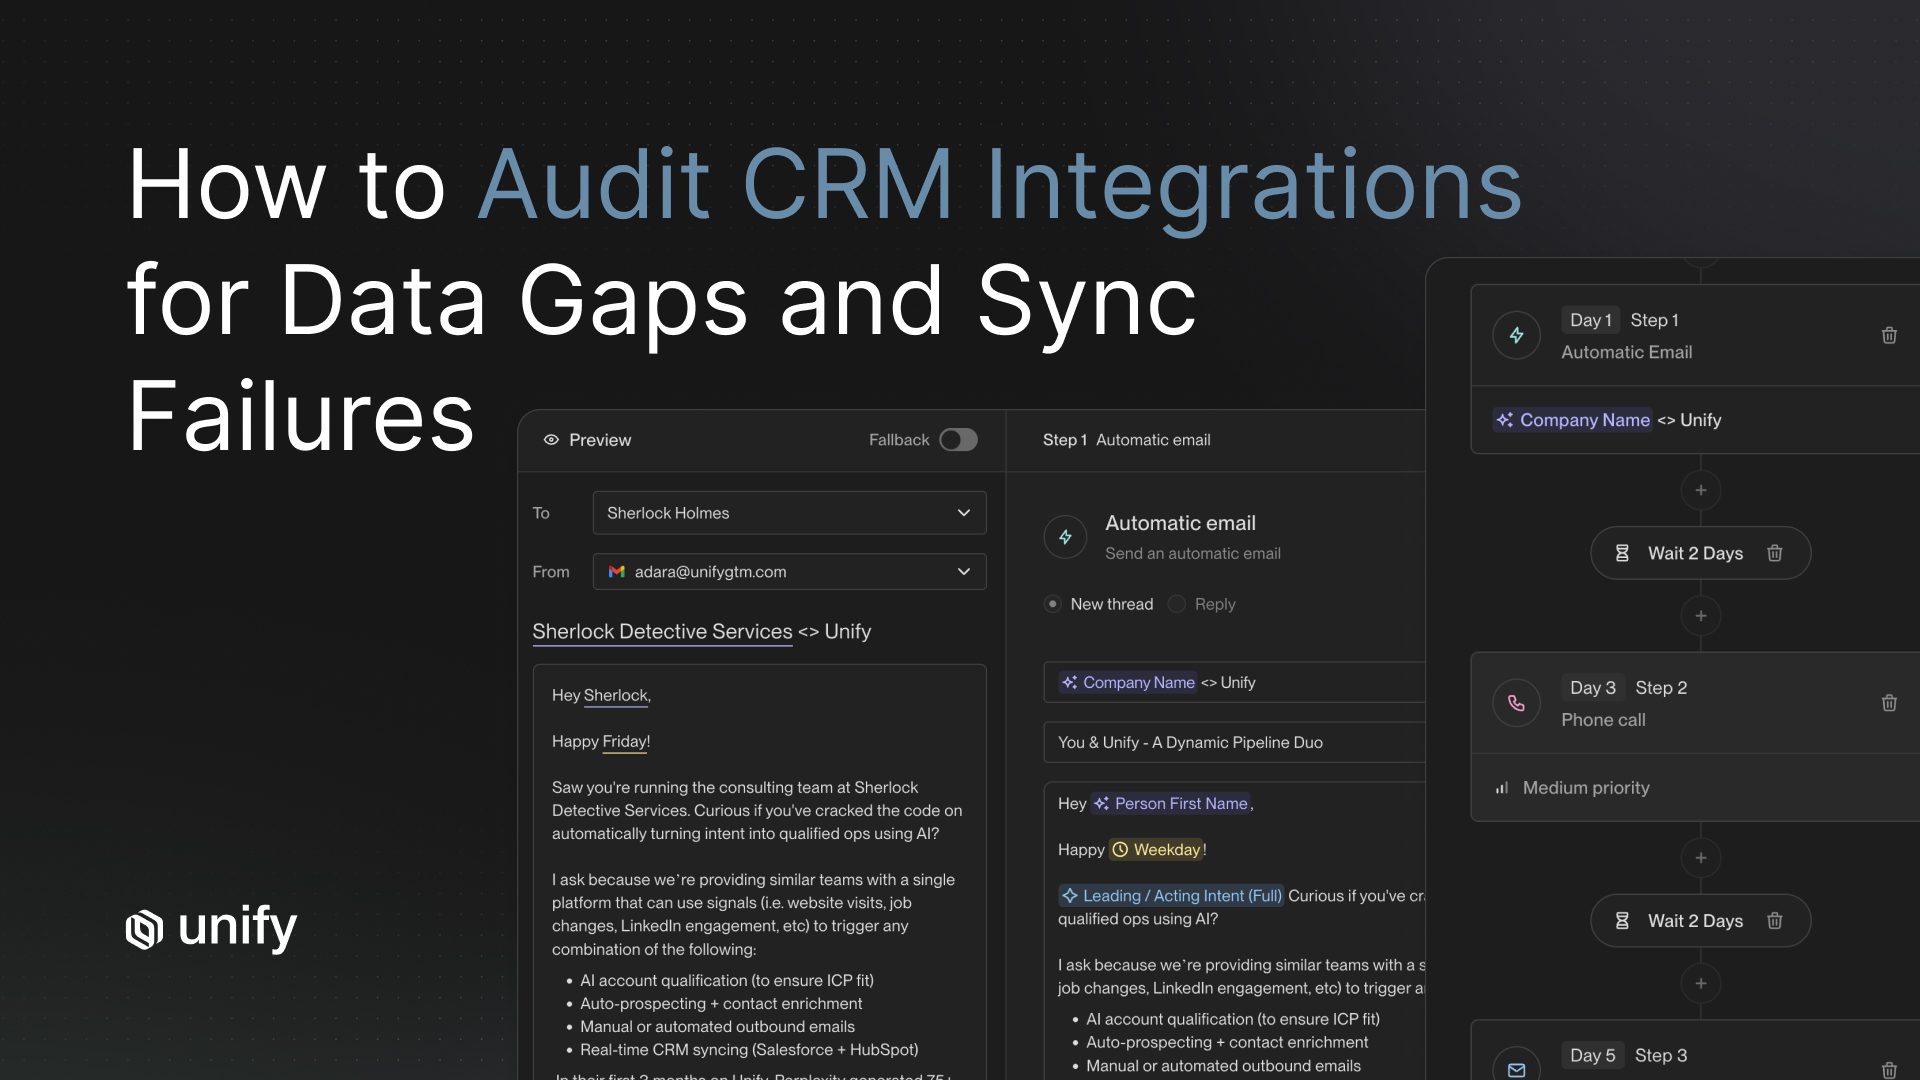Select the New thread radio button

pyautogui.click(x=1052, y=604)
